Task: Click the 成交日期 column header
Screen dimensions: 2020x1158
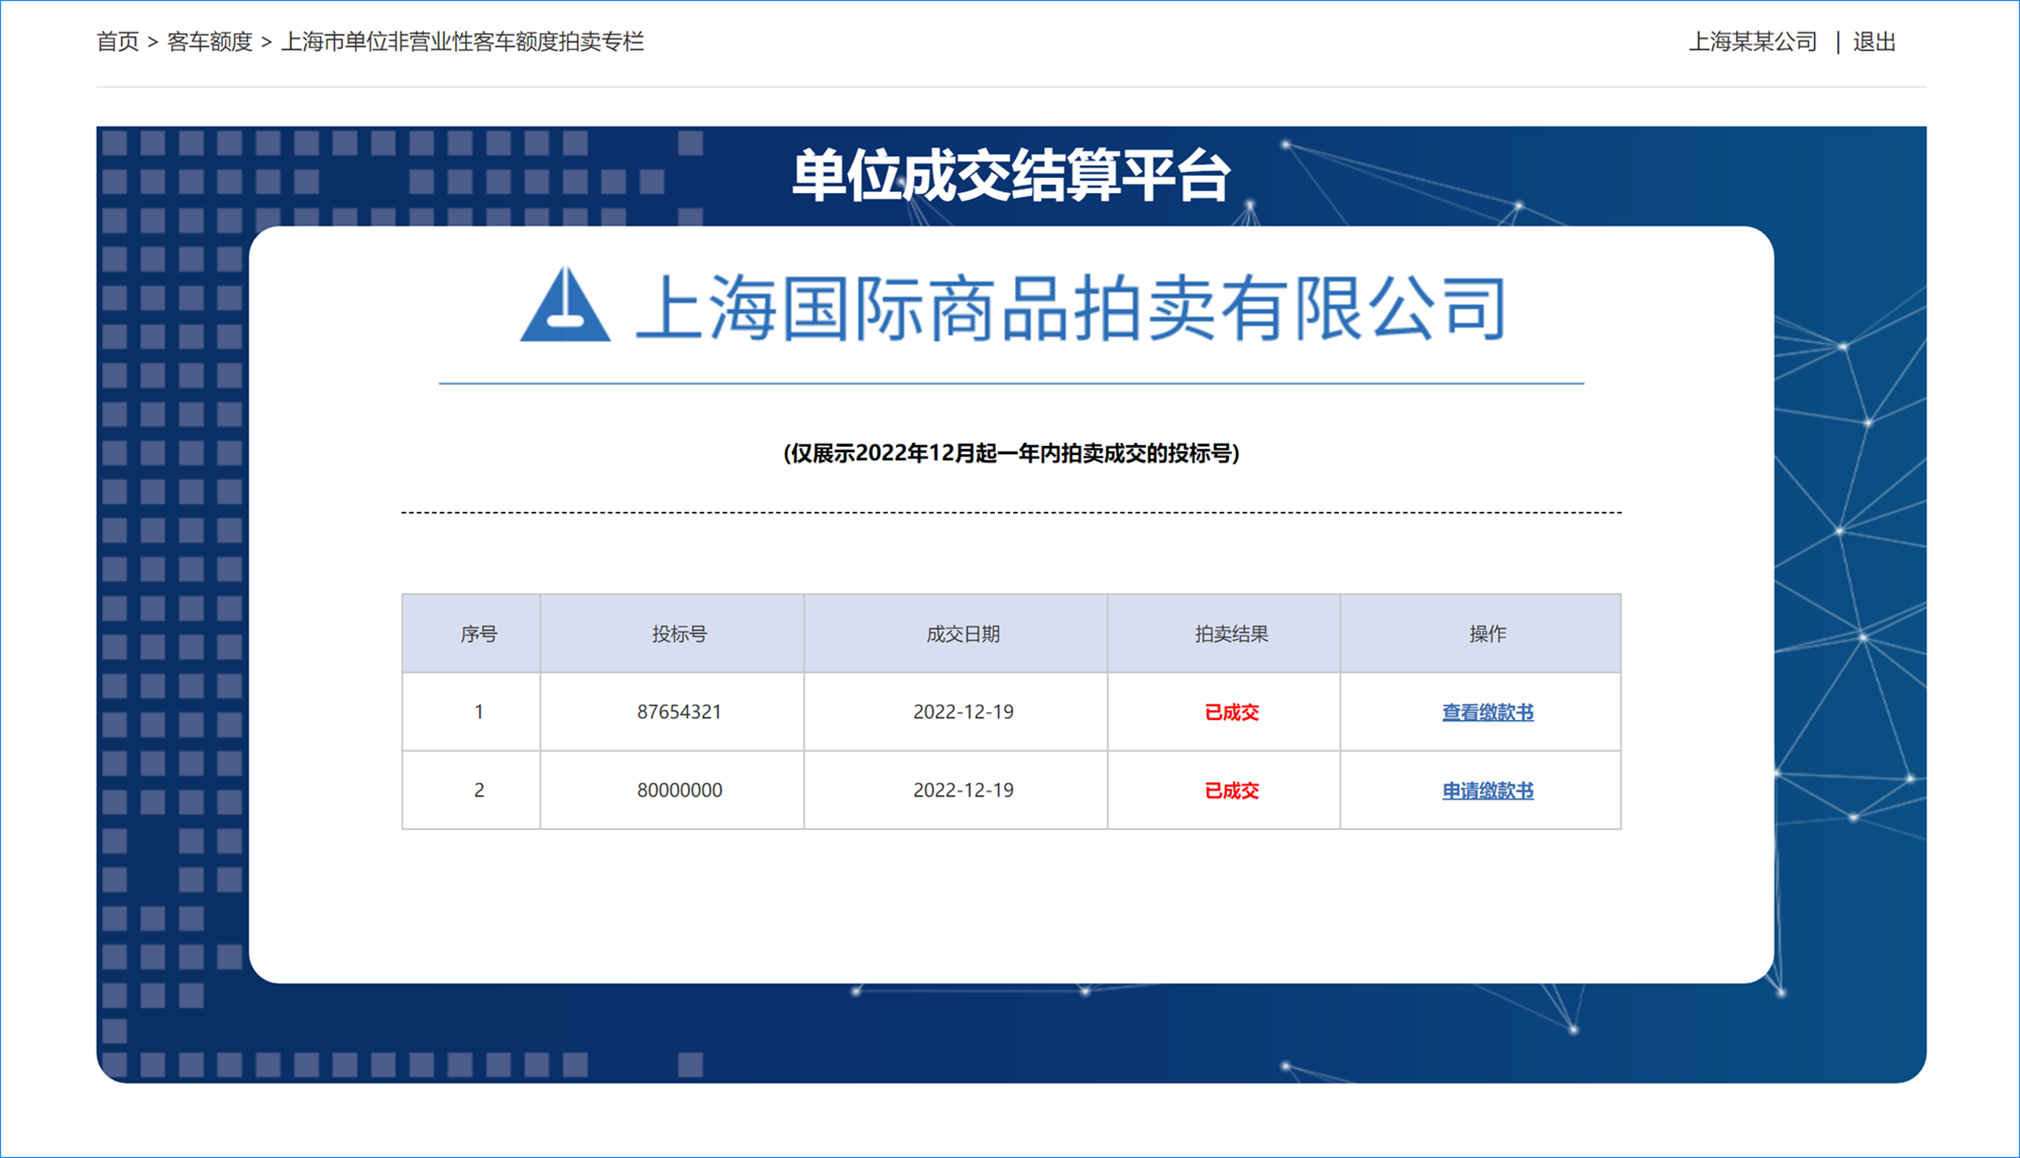Action: [962, 634]
